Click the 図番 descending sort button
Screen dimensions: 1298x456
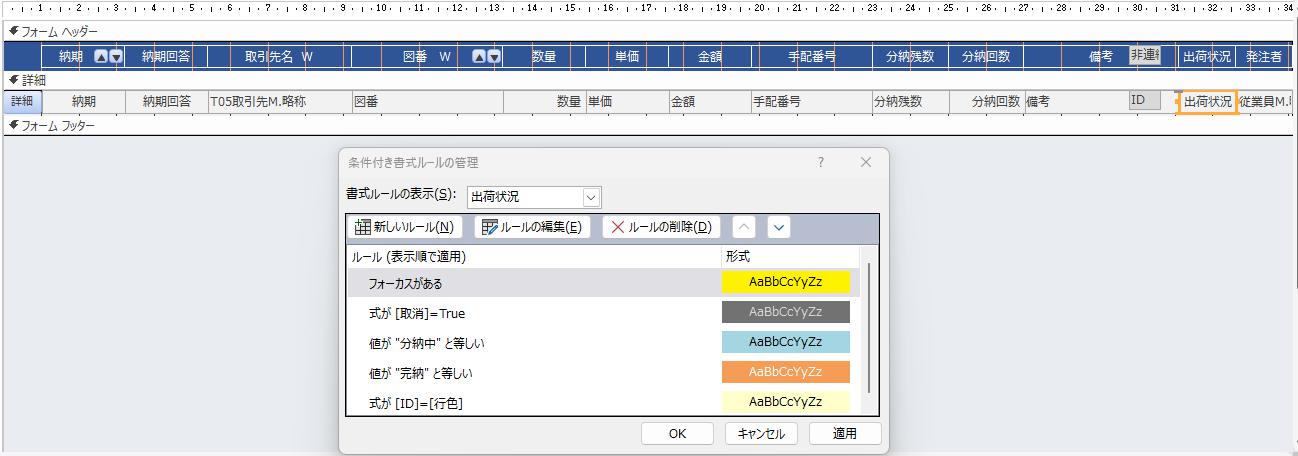[x=494, y=57]
